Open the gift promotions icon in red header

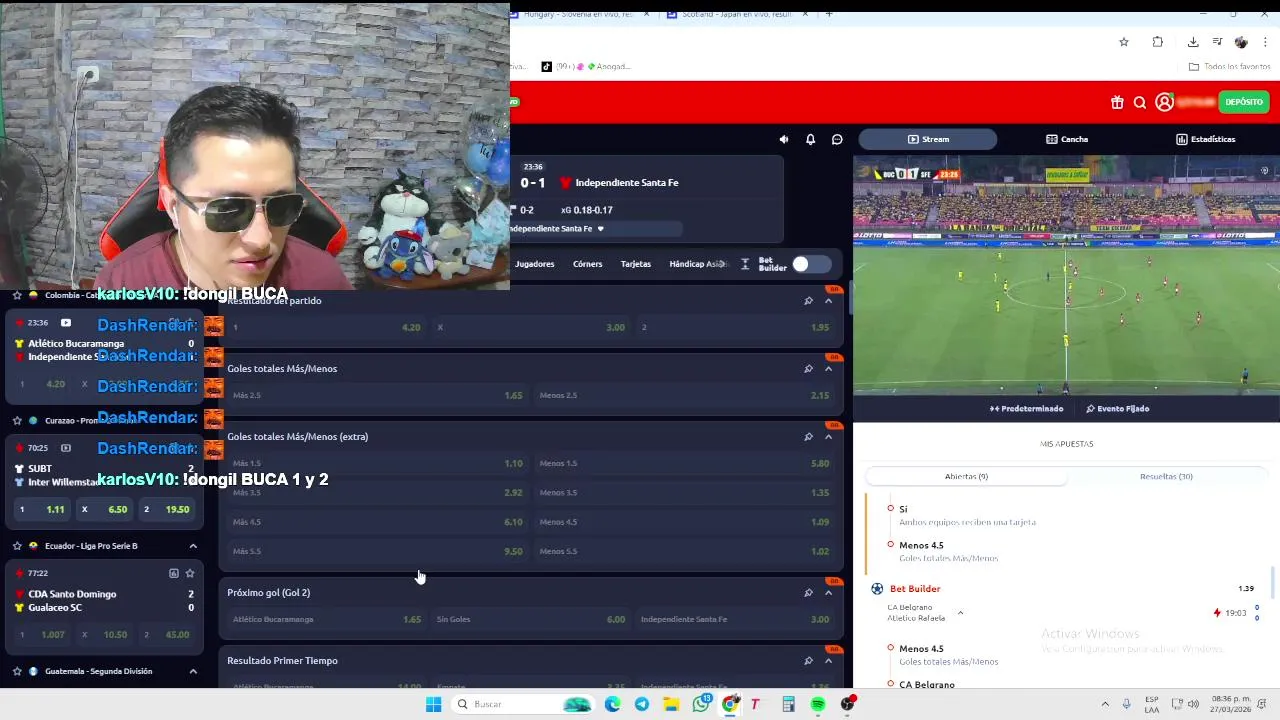1117,102
